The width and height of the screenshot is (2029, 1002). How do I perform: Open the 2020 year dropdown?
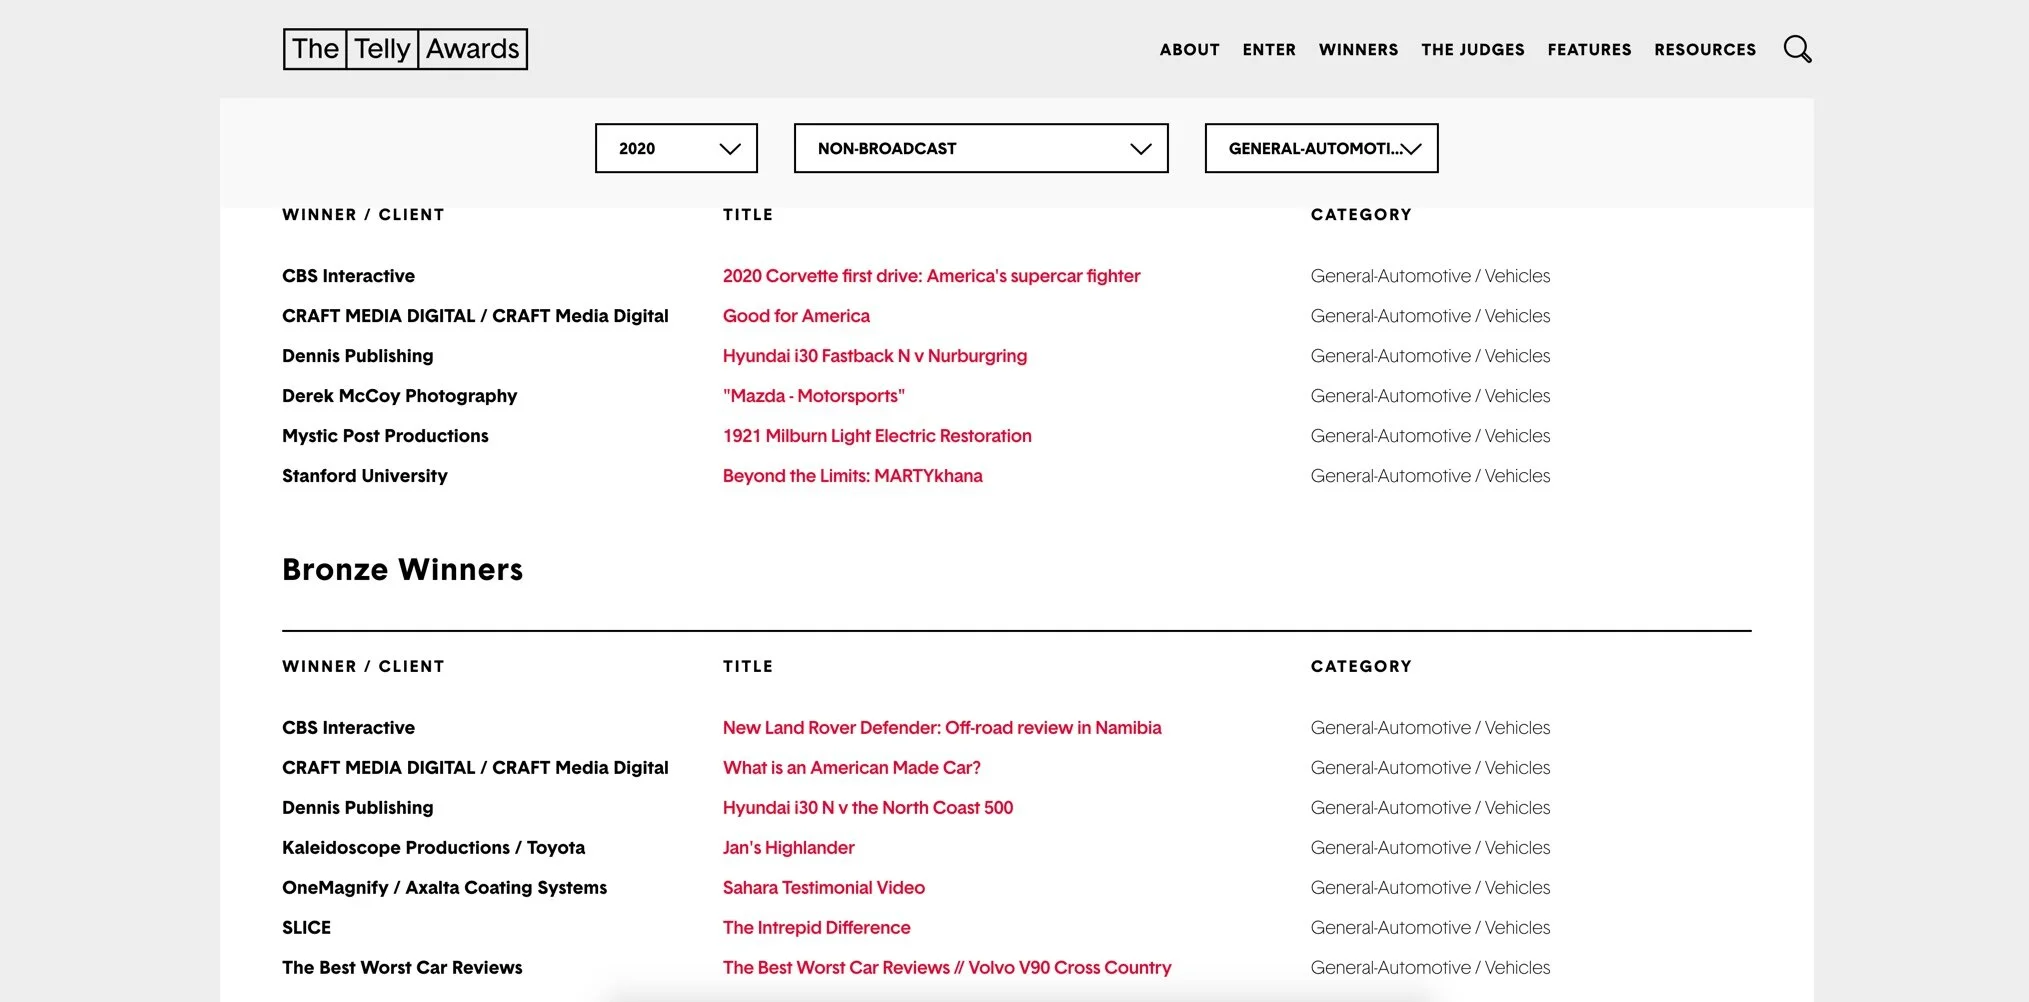[676, 148]
